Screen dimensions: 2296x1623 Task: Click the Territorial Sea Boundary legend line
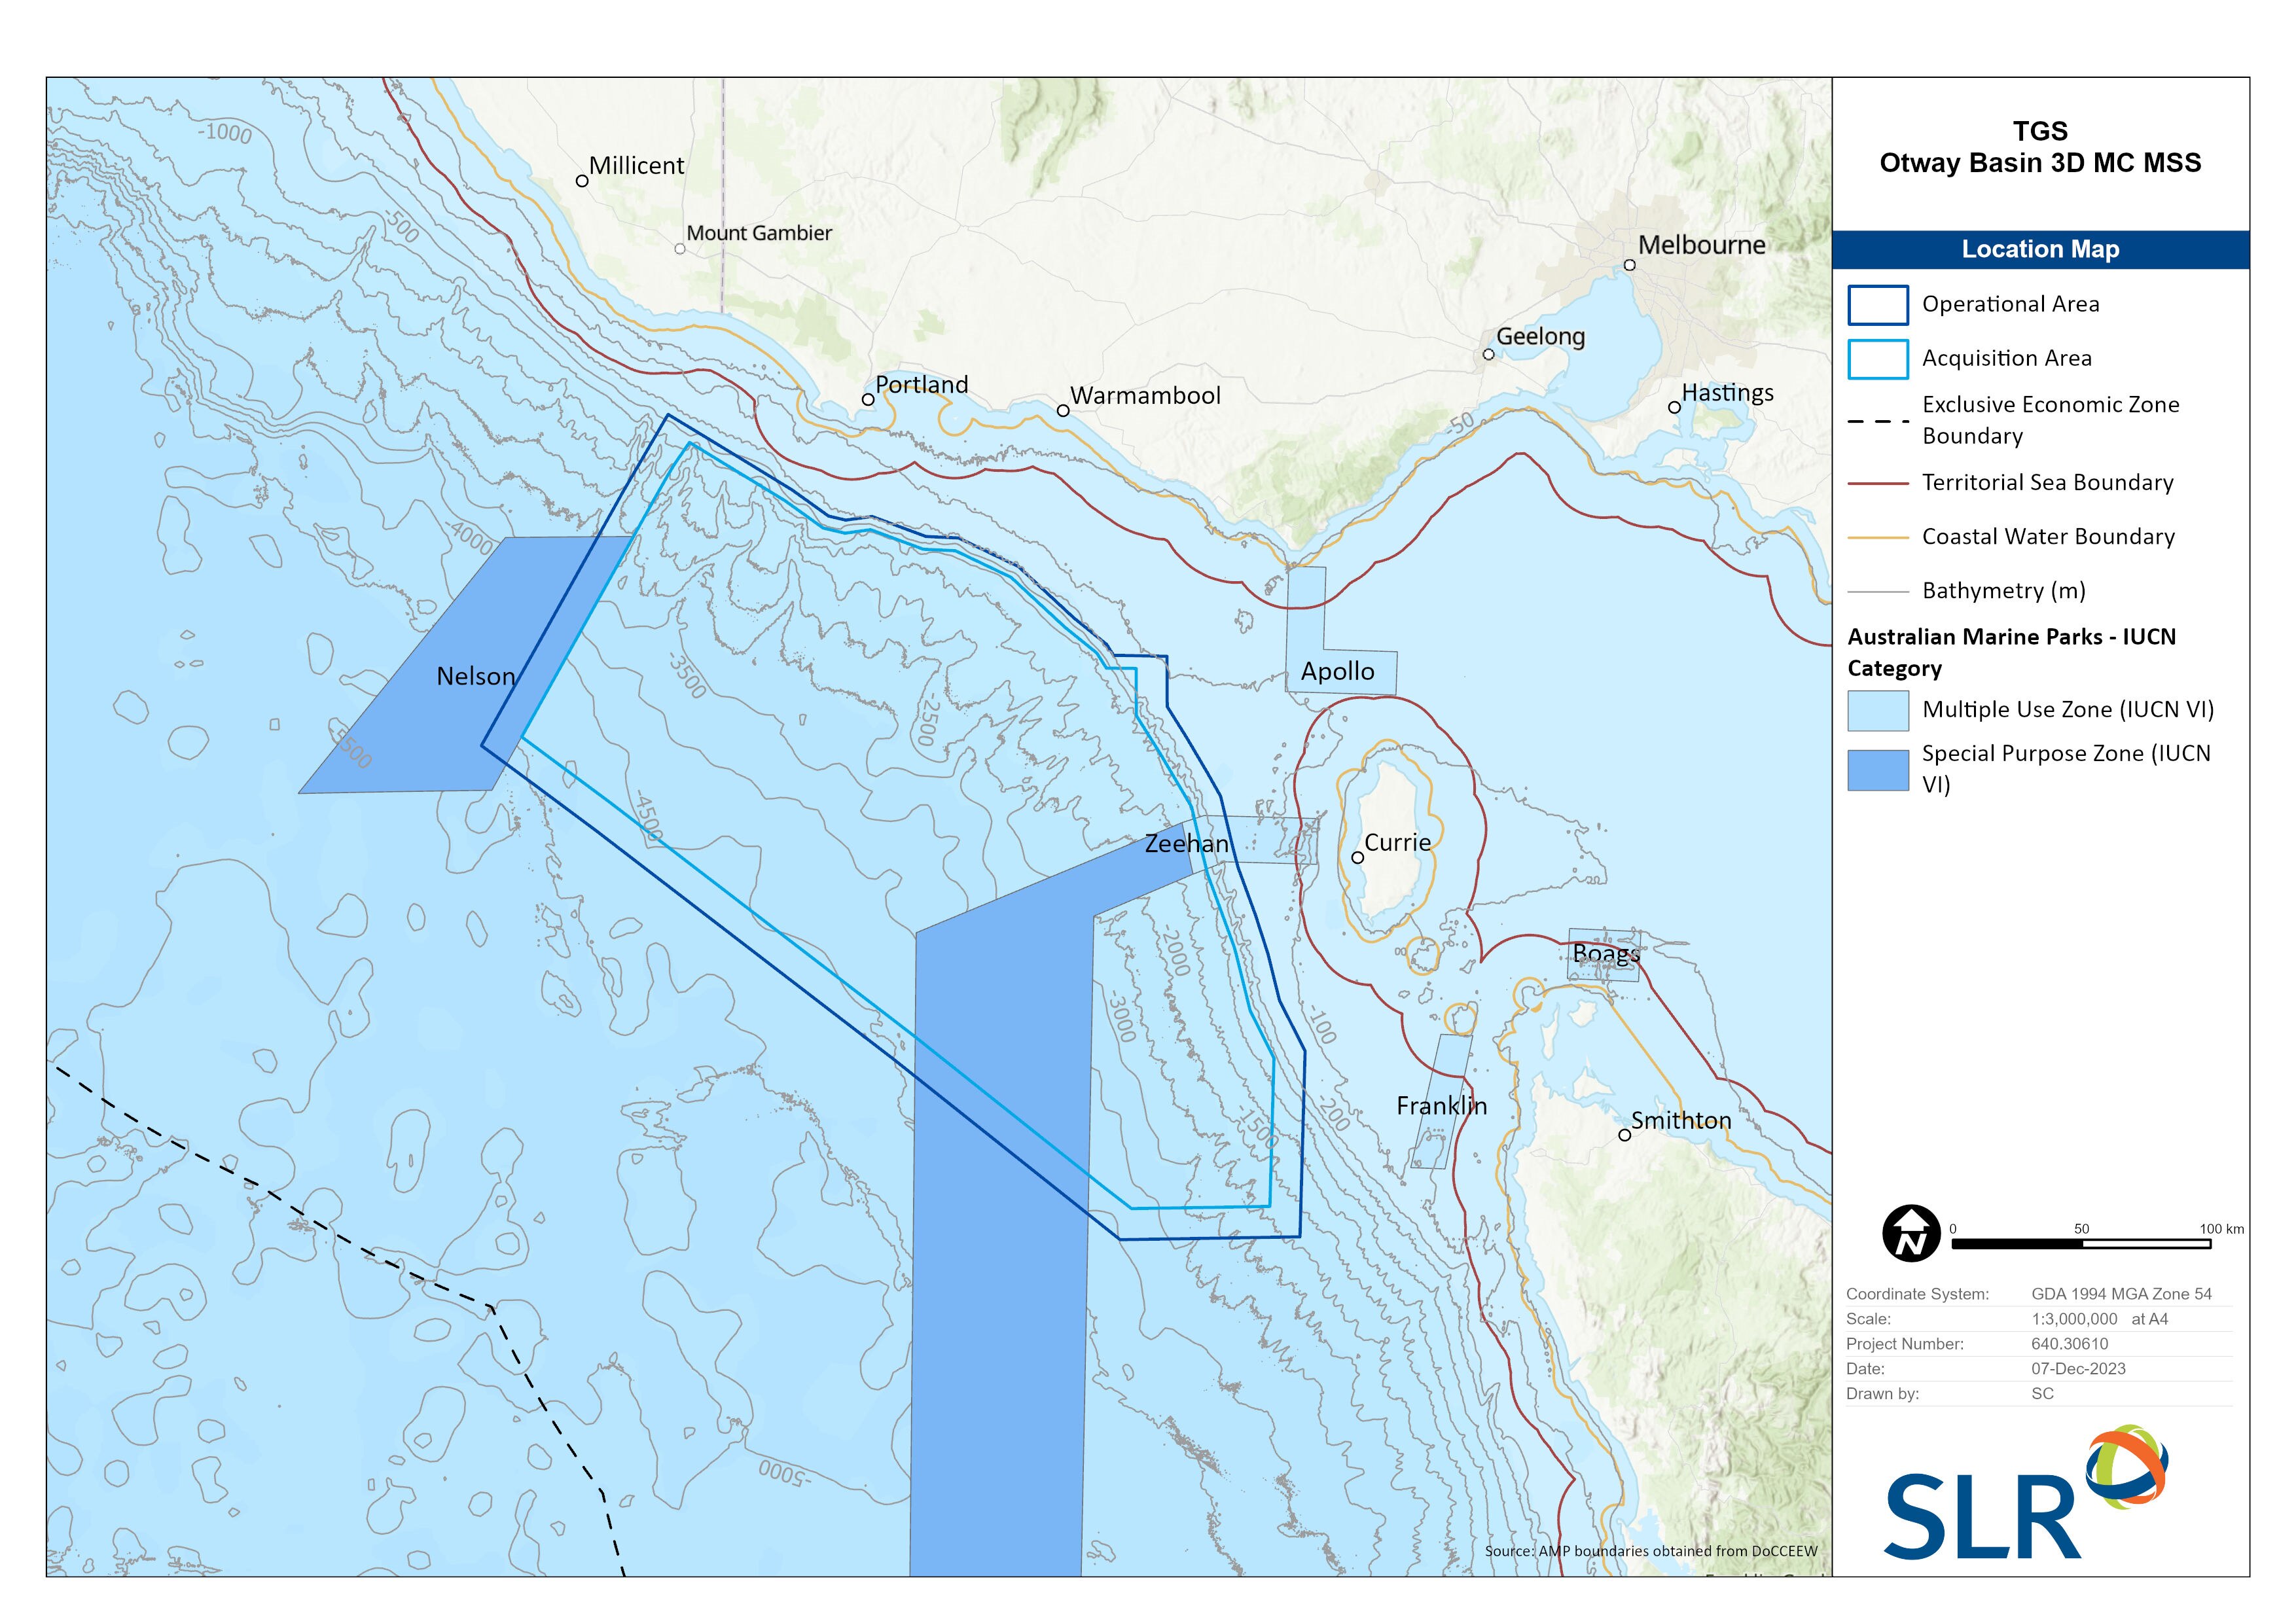tap(1880, 483)
